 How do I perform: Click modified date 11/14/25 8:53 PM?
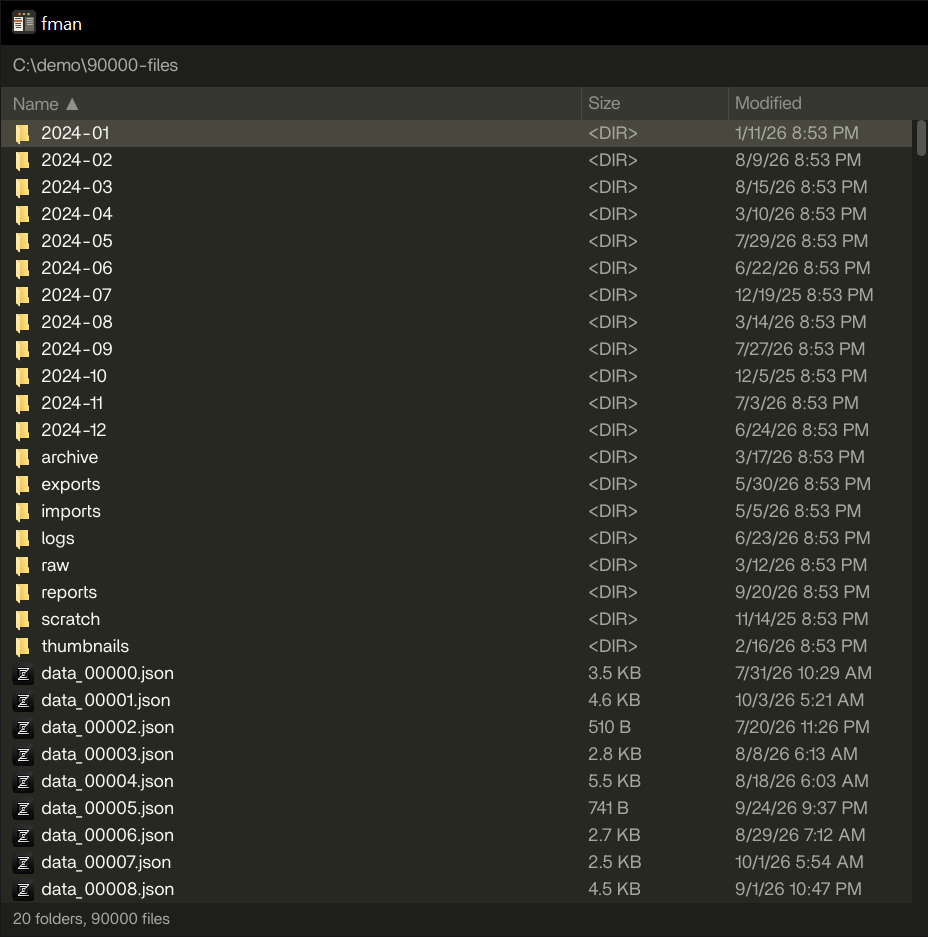pos(801,619)
